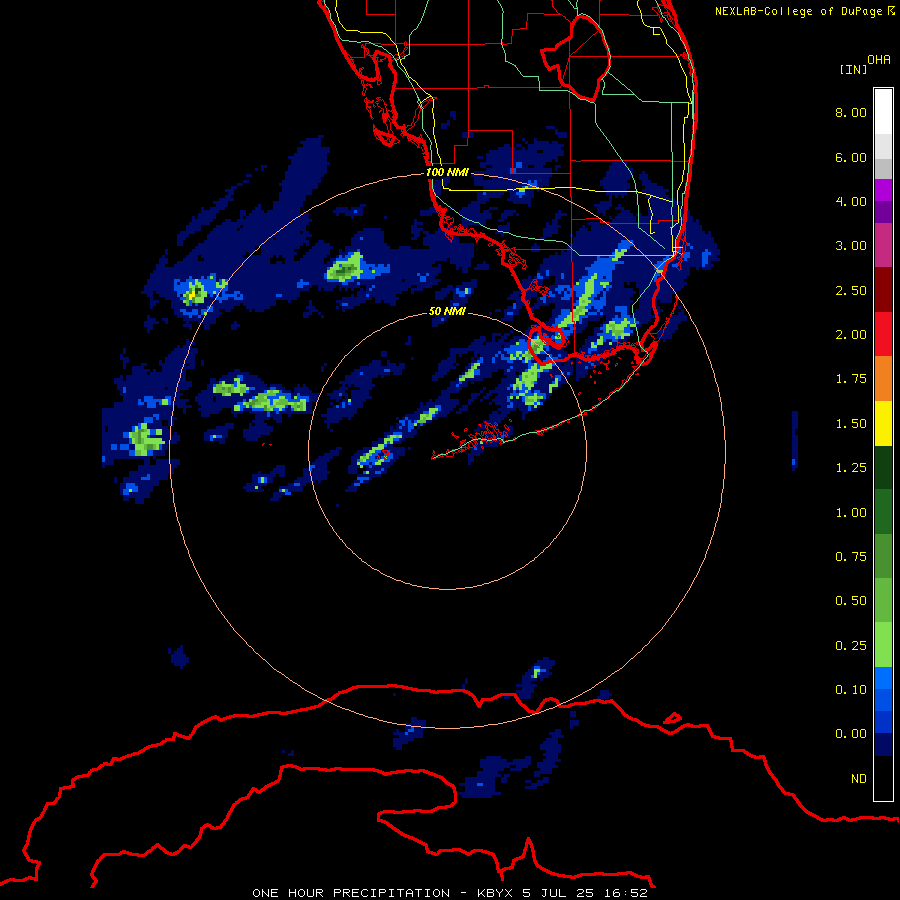Click the [IN] units label

(x=853, y=69)
